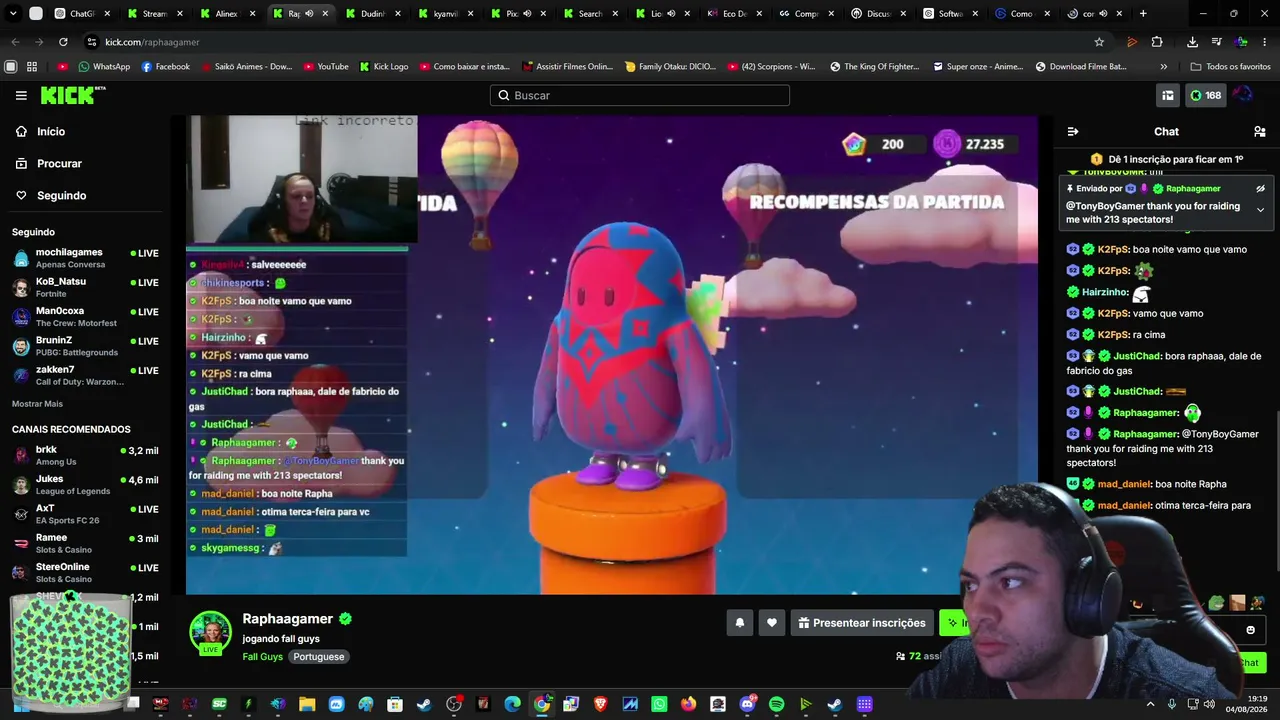Hide the pinned raid message

pyautogui.click(x=1260, y=188)
